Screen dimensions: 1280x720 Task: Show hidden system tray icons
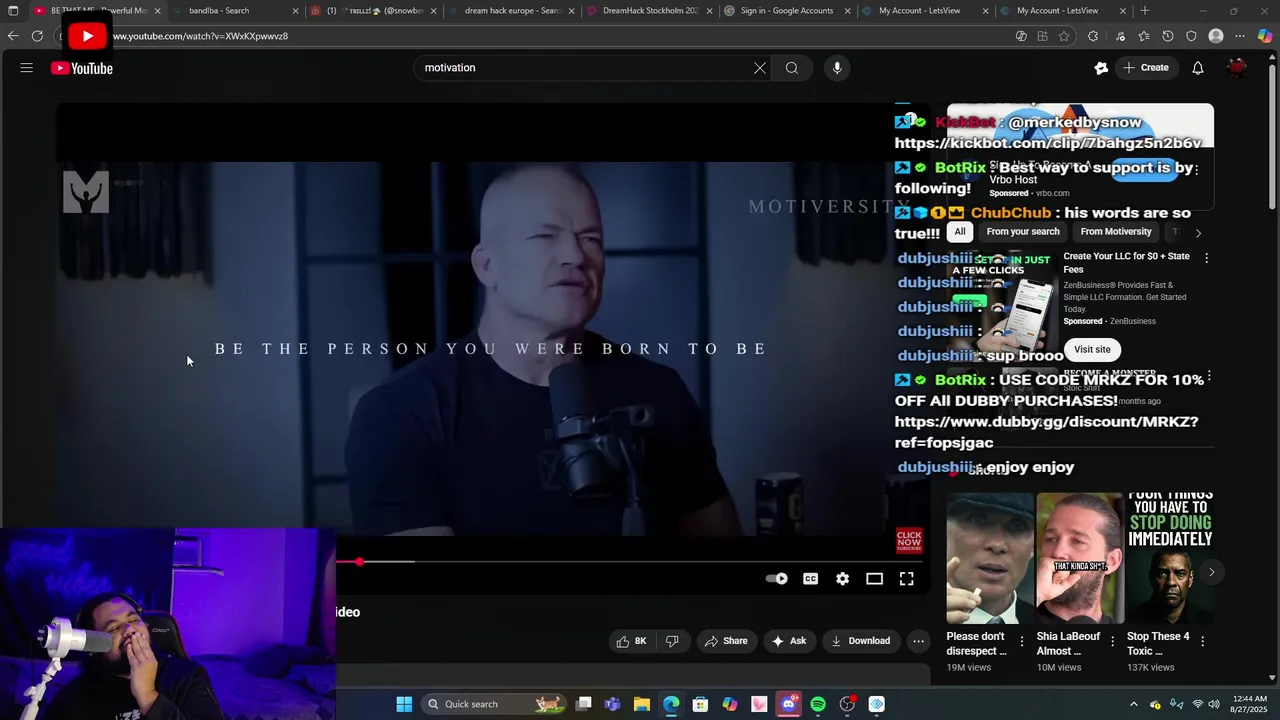click(1133, 704)
